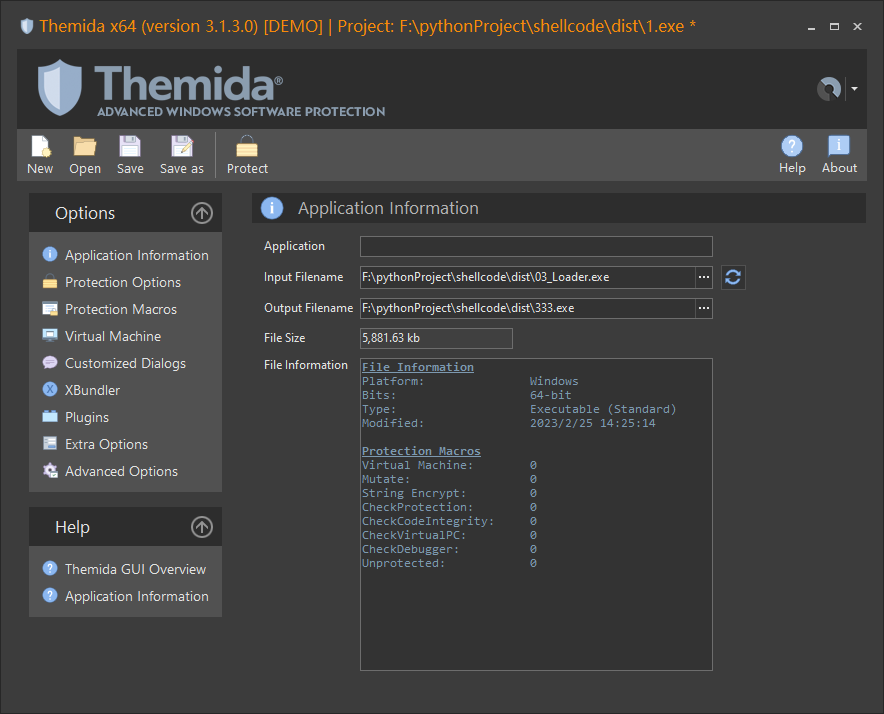The width and height of the screenshot is (884, 714).
Task: Open Application Information help topic
Action: click(136, 596)
